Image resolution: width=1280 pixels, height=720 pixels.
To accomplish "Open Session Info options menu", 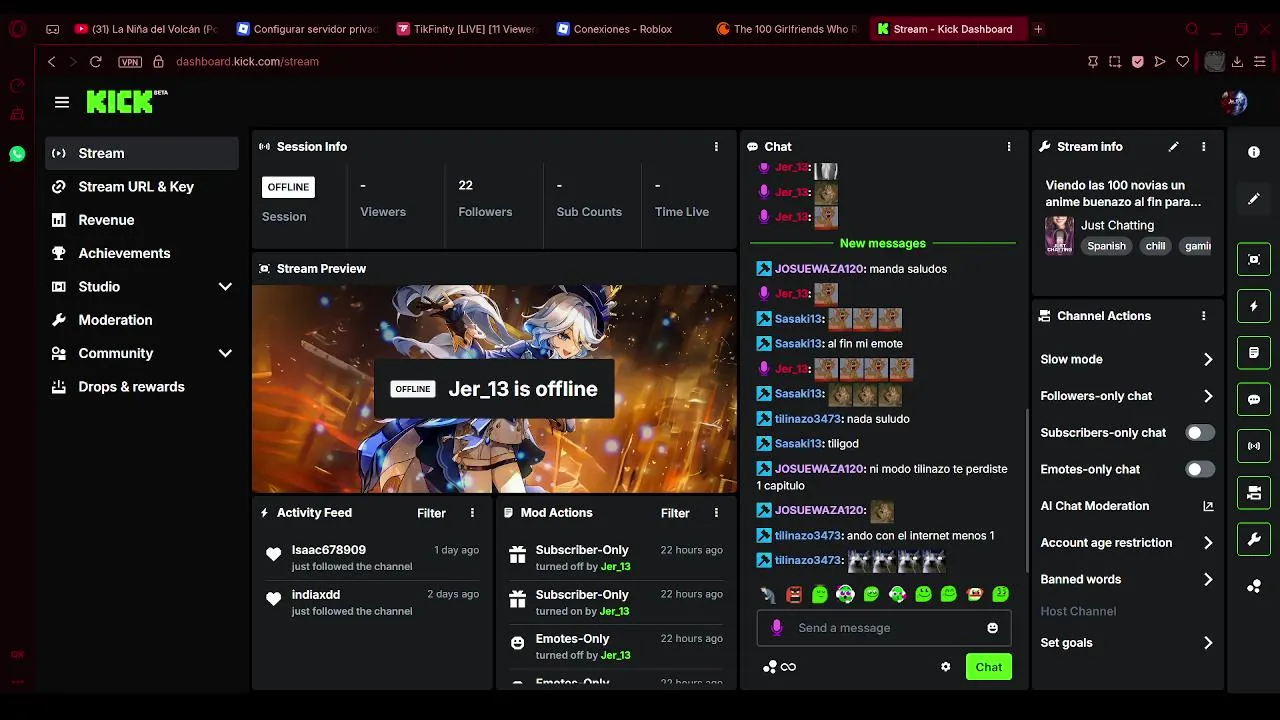I will (x=716, y=147).
